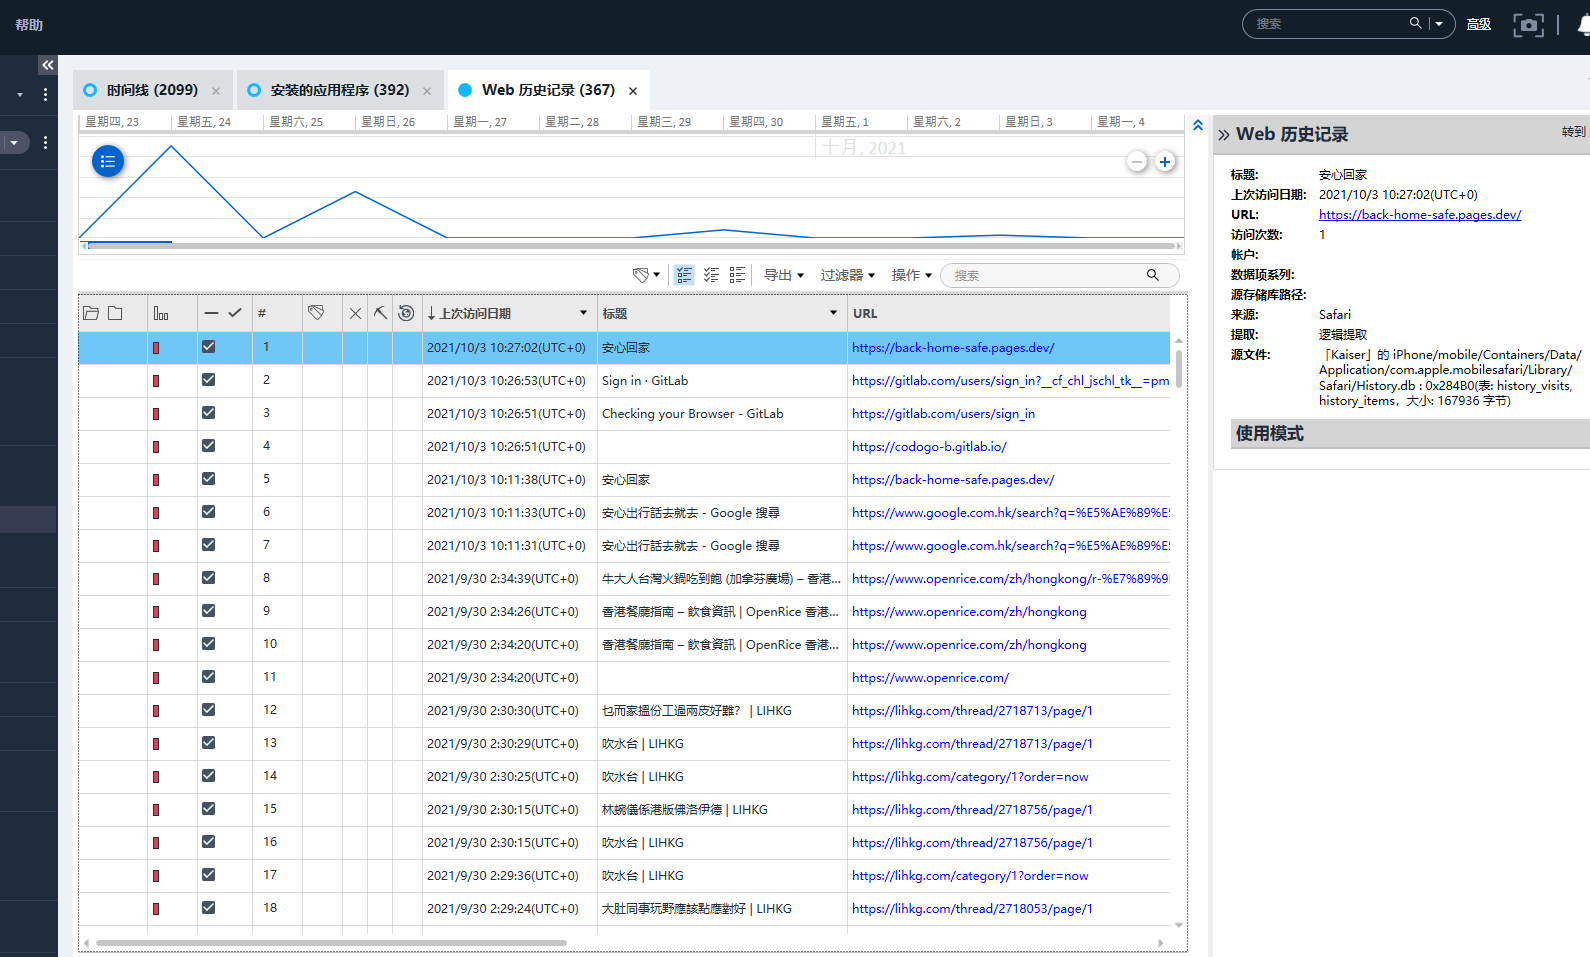The width and height of the screenshot is (1590, 957).
Task: Click the checkmark check-all header icon
Action: (235, 313)
